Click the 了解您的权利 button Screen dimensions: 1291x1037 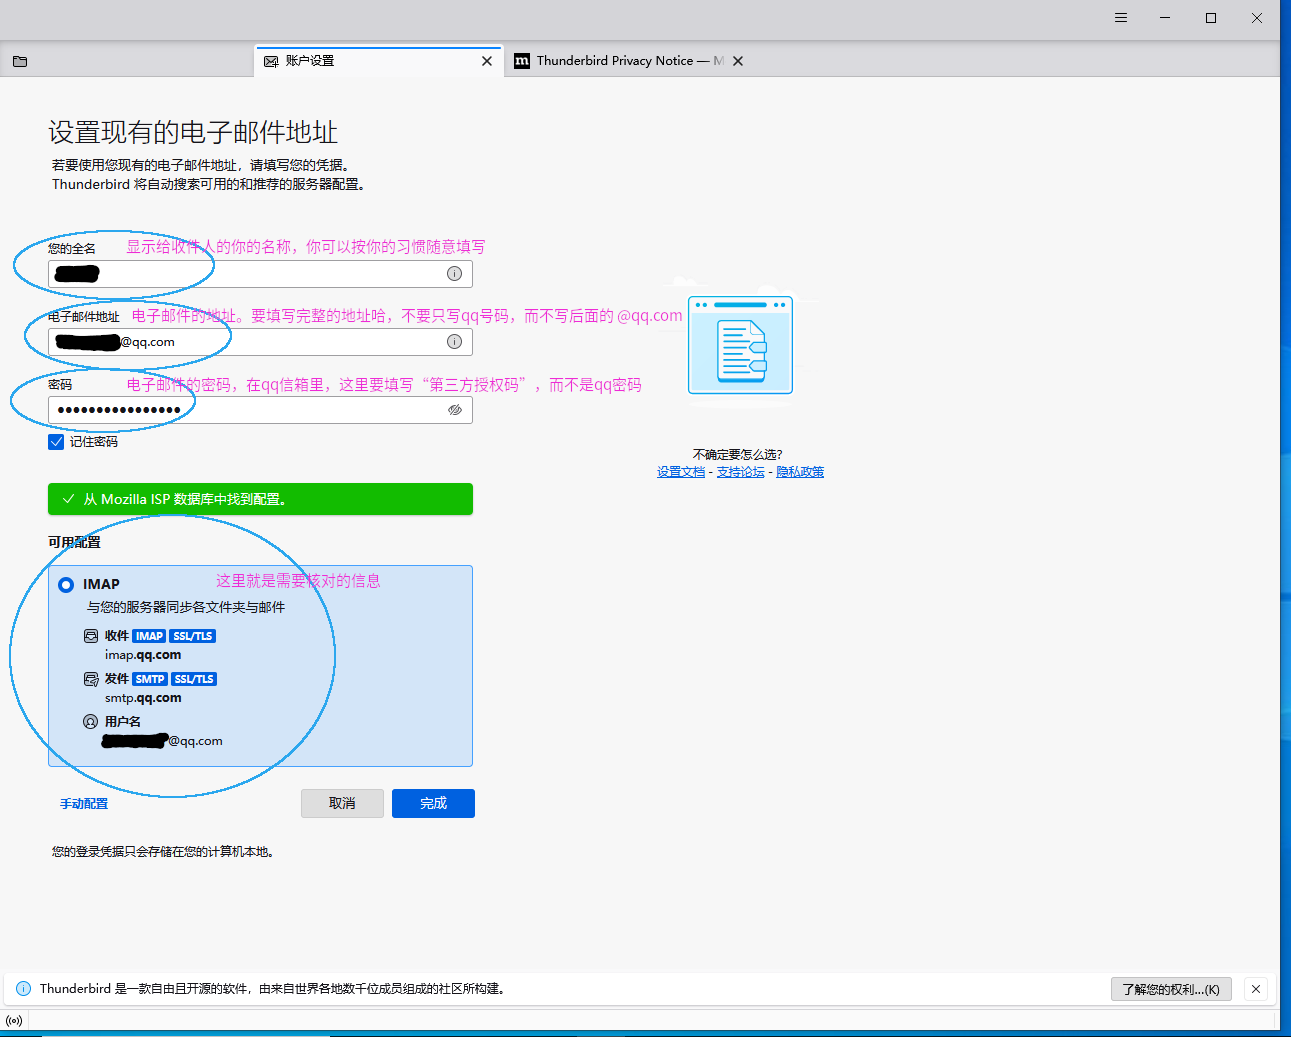tap(1170, 989)
